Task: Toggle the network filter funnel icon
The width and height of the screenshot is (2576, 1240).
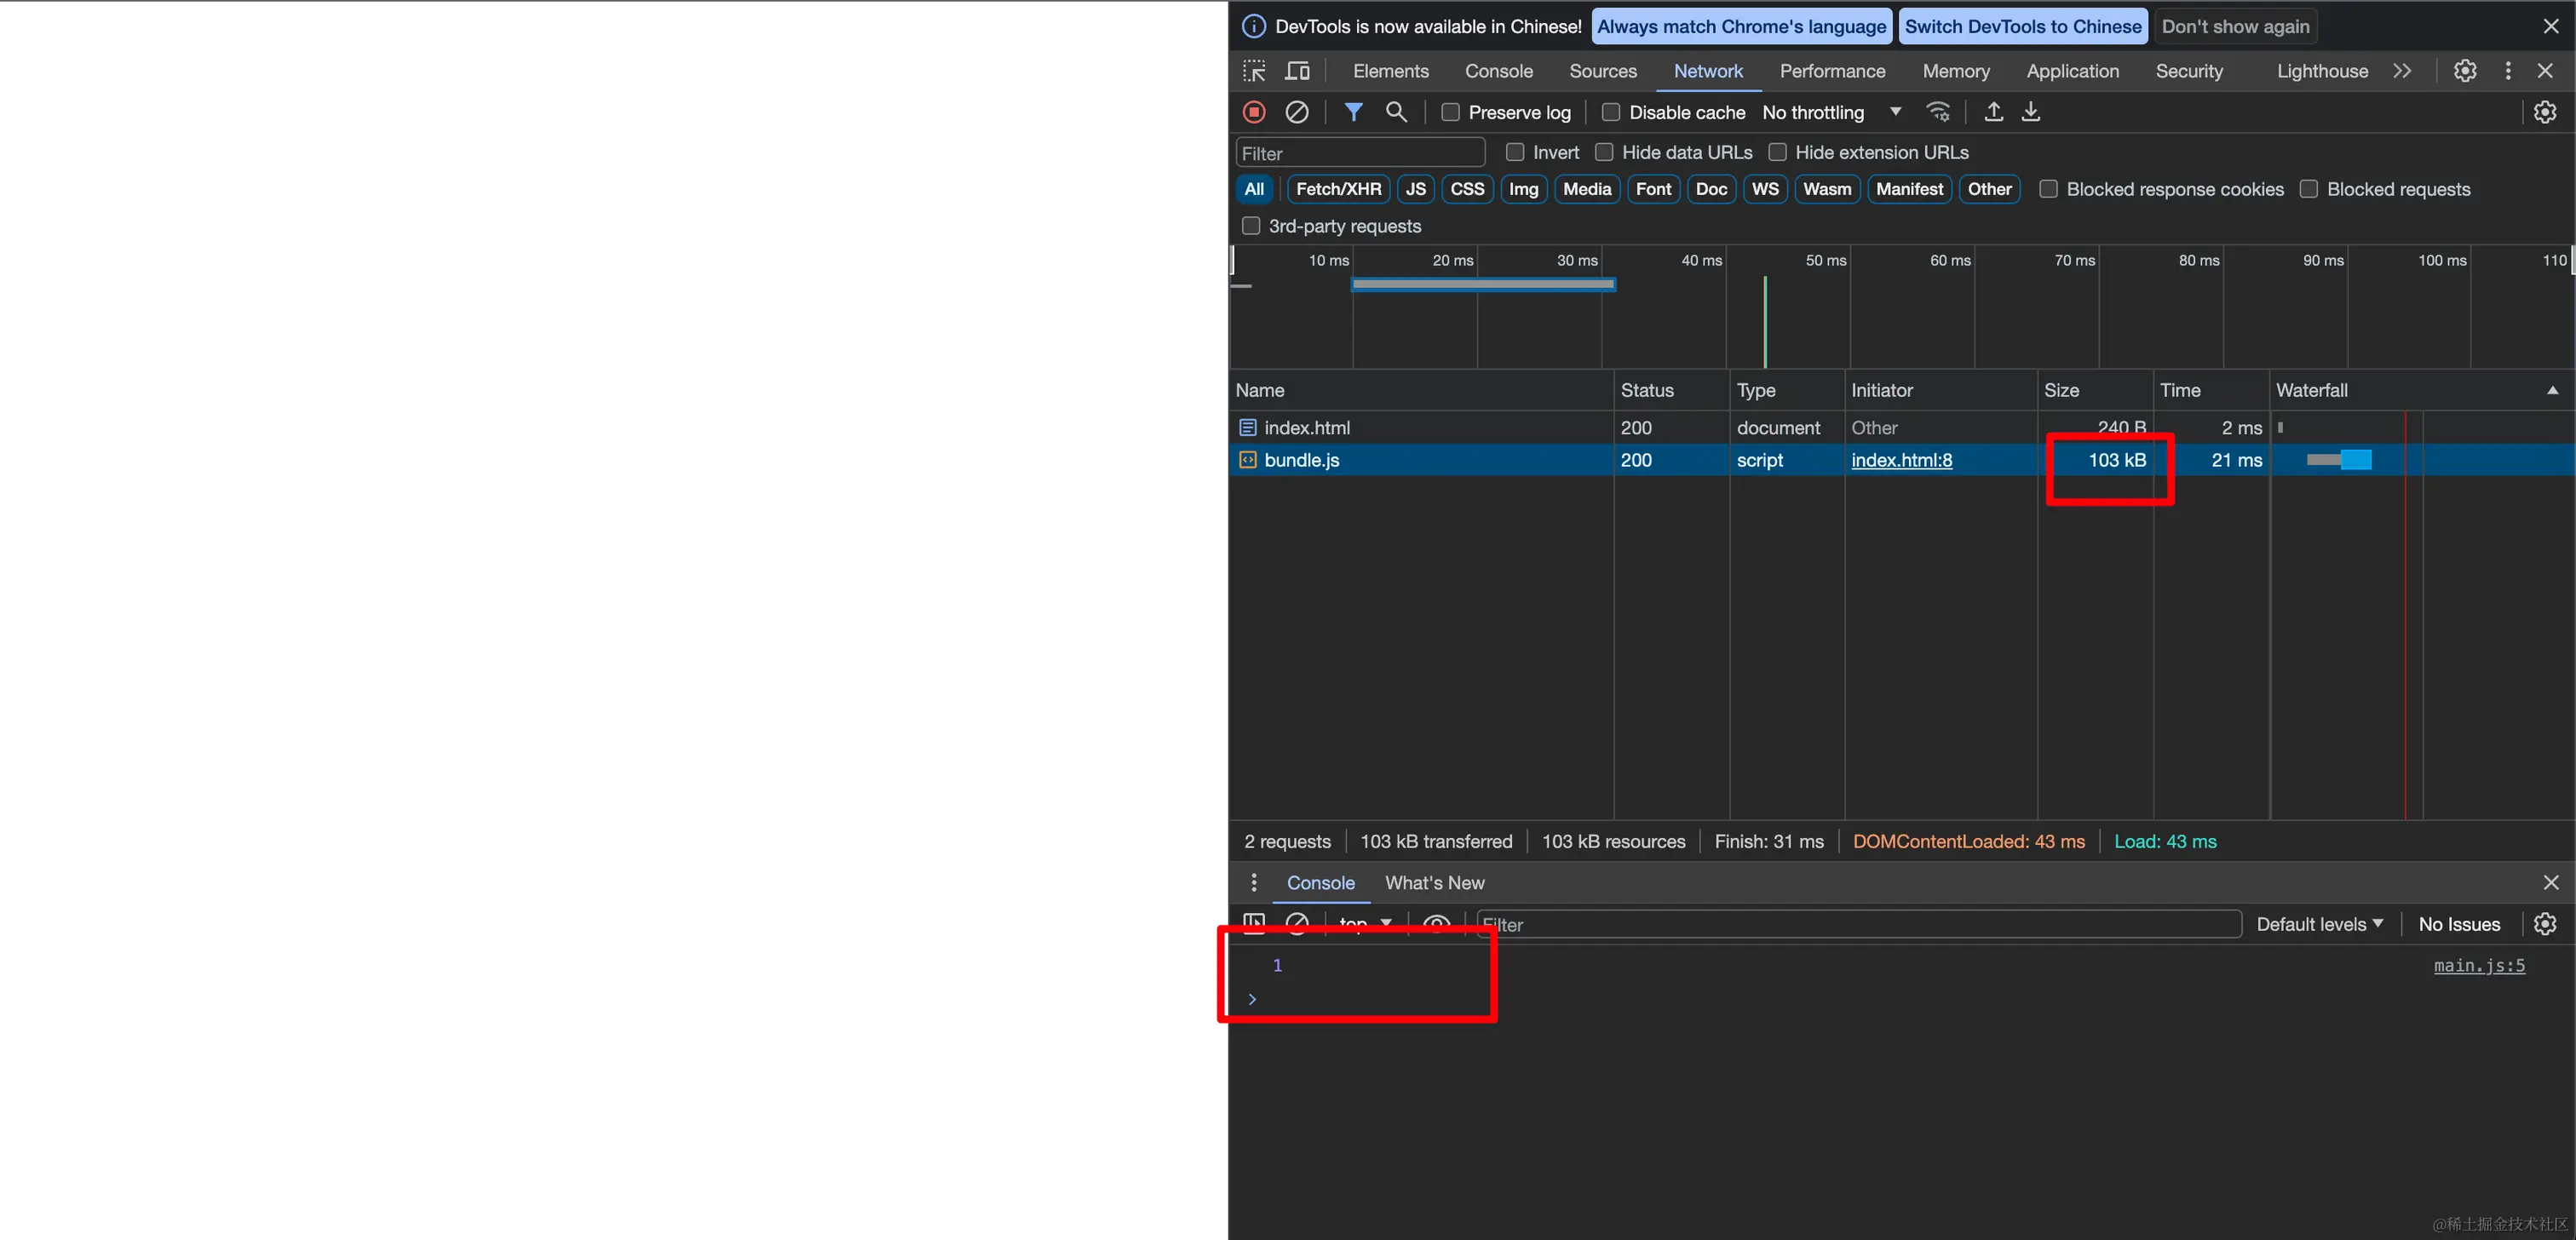Action: pyautogui.click(x=1353, y=112)
